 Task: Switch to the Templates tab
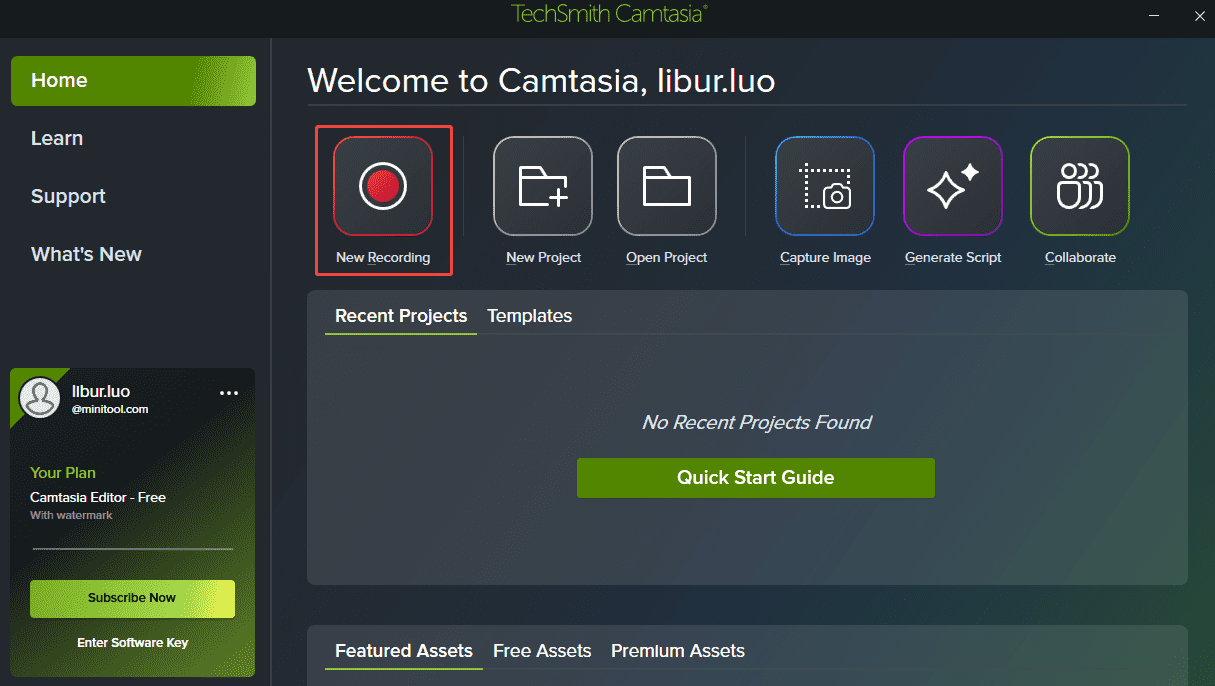point(529,315)
